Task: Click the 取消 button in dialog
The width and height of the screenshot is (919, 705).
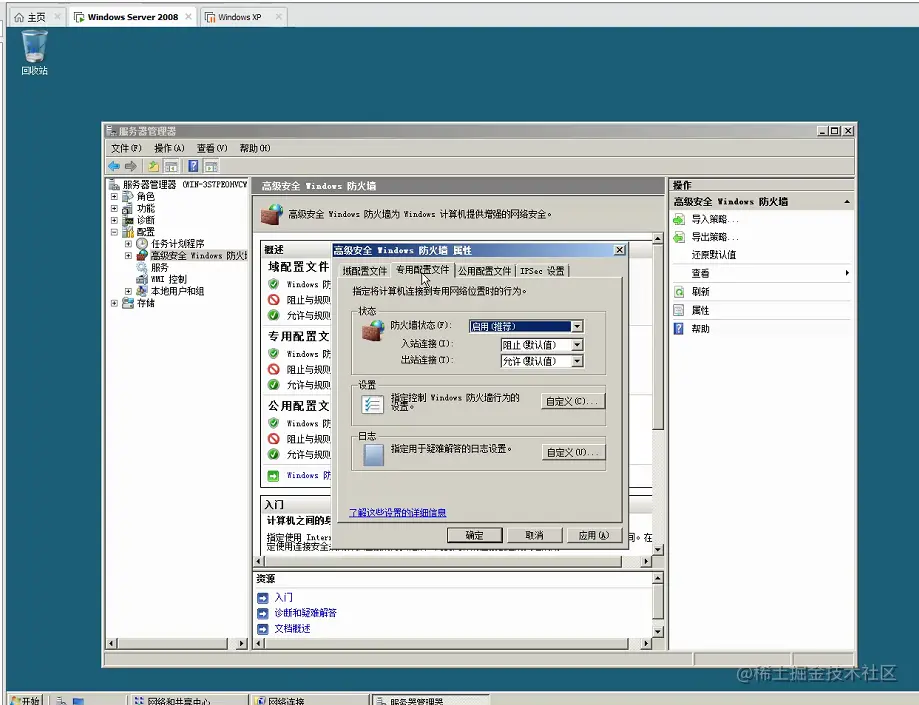Action: 534,535
